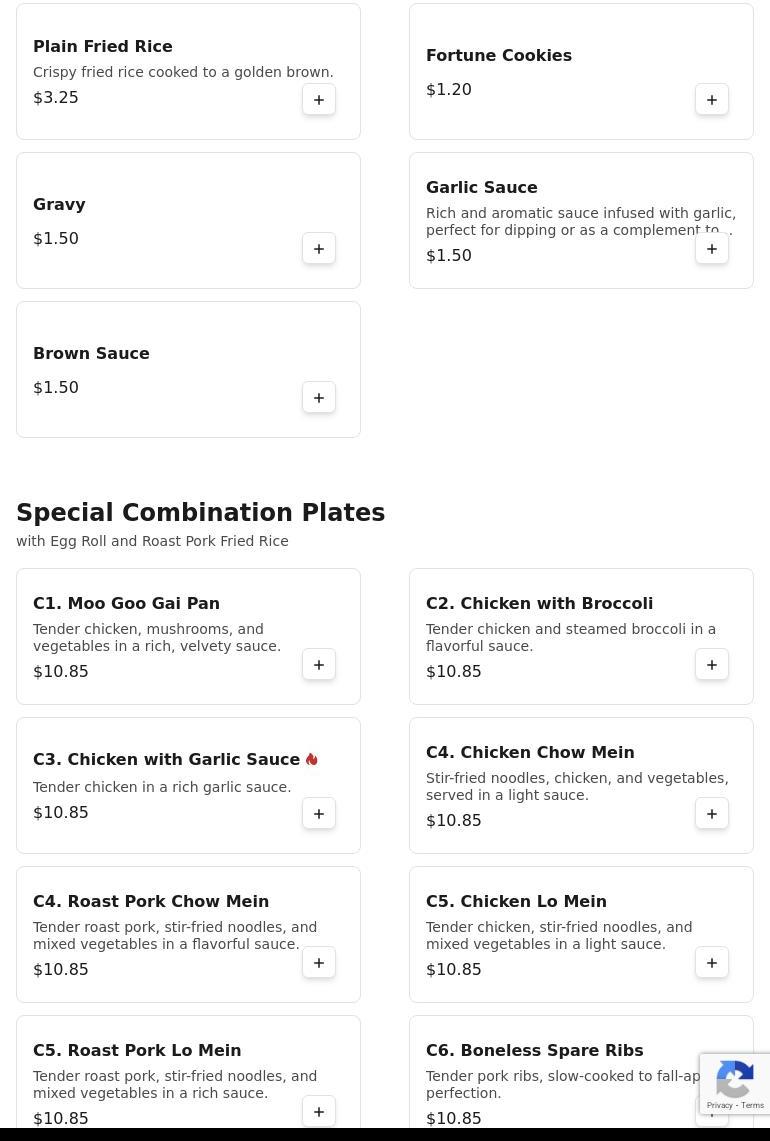Add Gravy to the cart
770x1141 pixels.
pyautogui.click(x=319, y=249)
